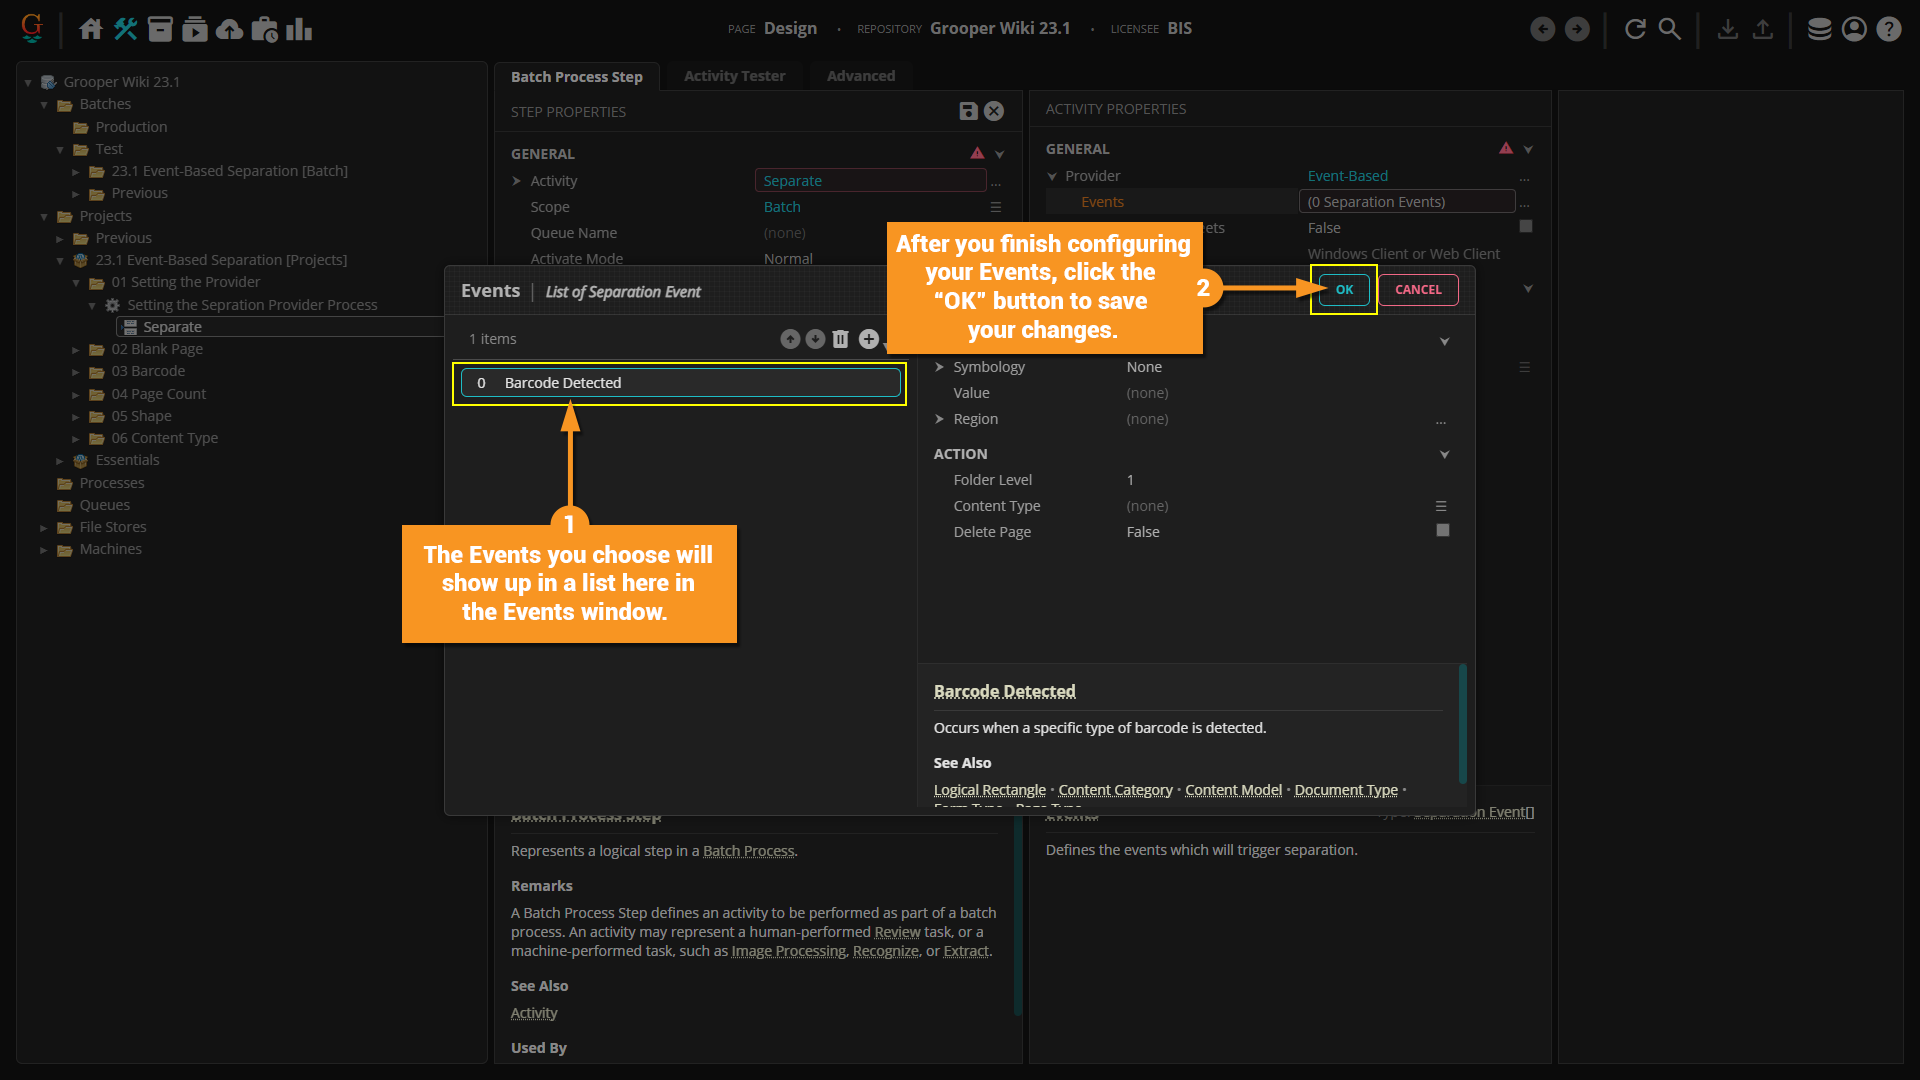Delete selected event with trash icon
Viewport: 1920px width, 1080px height.
coord(841,340)
